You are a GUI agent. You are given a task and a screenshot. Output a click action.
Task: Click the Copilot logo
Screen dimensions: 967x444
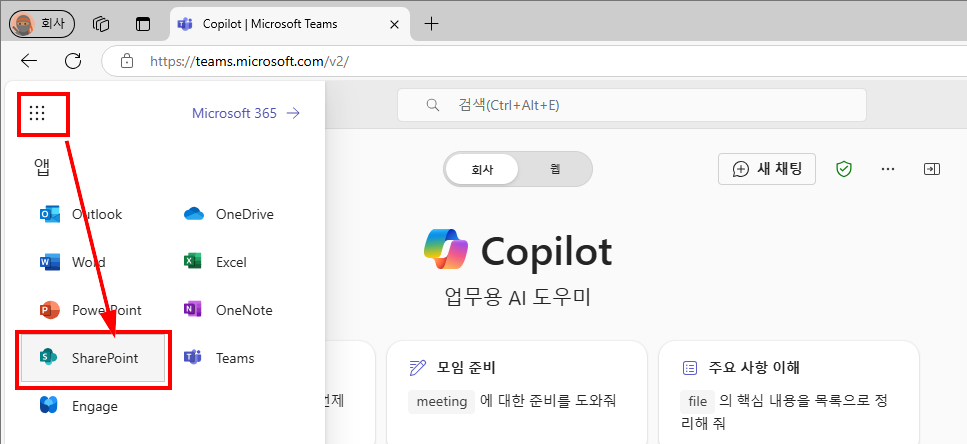pos(446,249)
